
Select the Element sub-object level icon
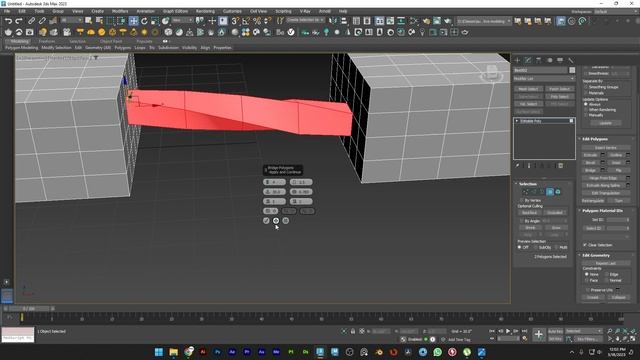point(558,192)
